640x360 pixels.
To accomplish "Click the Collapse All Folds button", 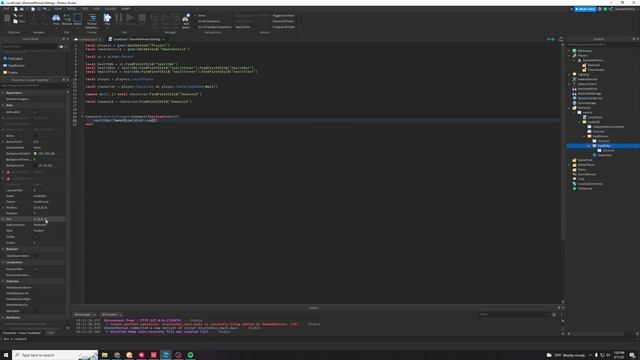I will (x=284, y=27).
